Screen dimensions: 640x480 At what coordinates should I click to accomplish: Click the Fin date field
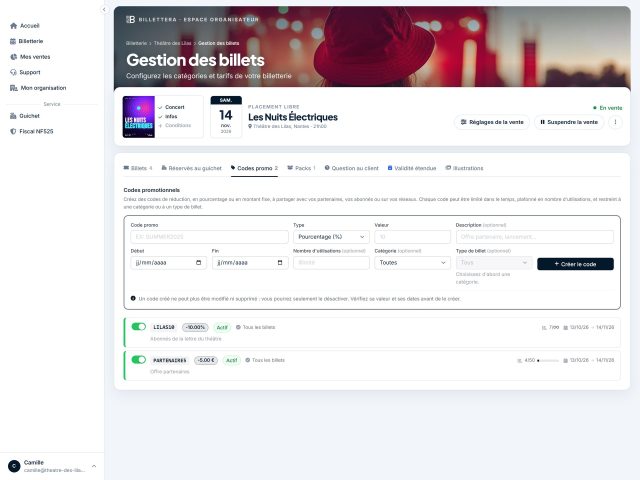(x=250, y=262)
